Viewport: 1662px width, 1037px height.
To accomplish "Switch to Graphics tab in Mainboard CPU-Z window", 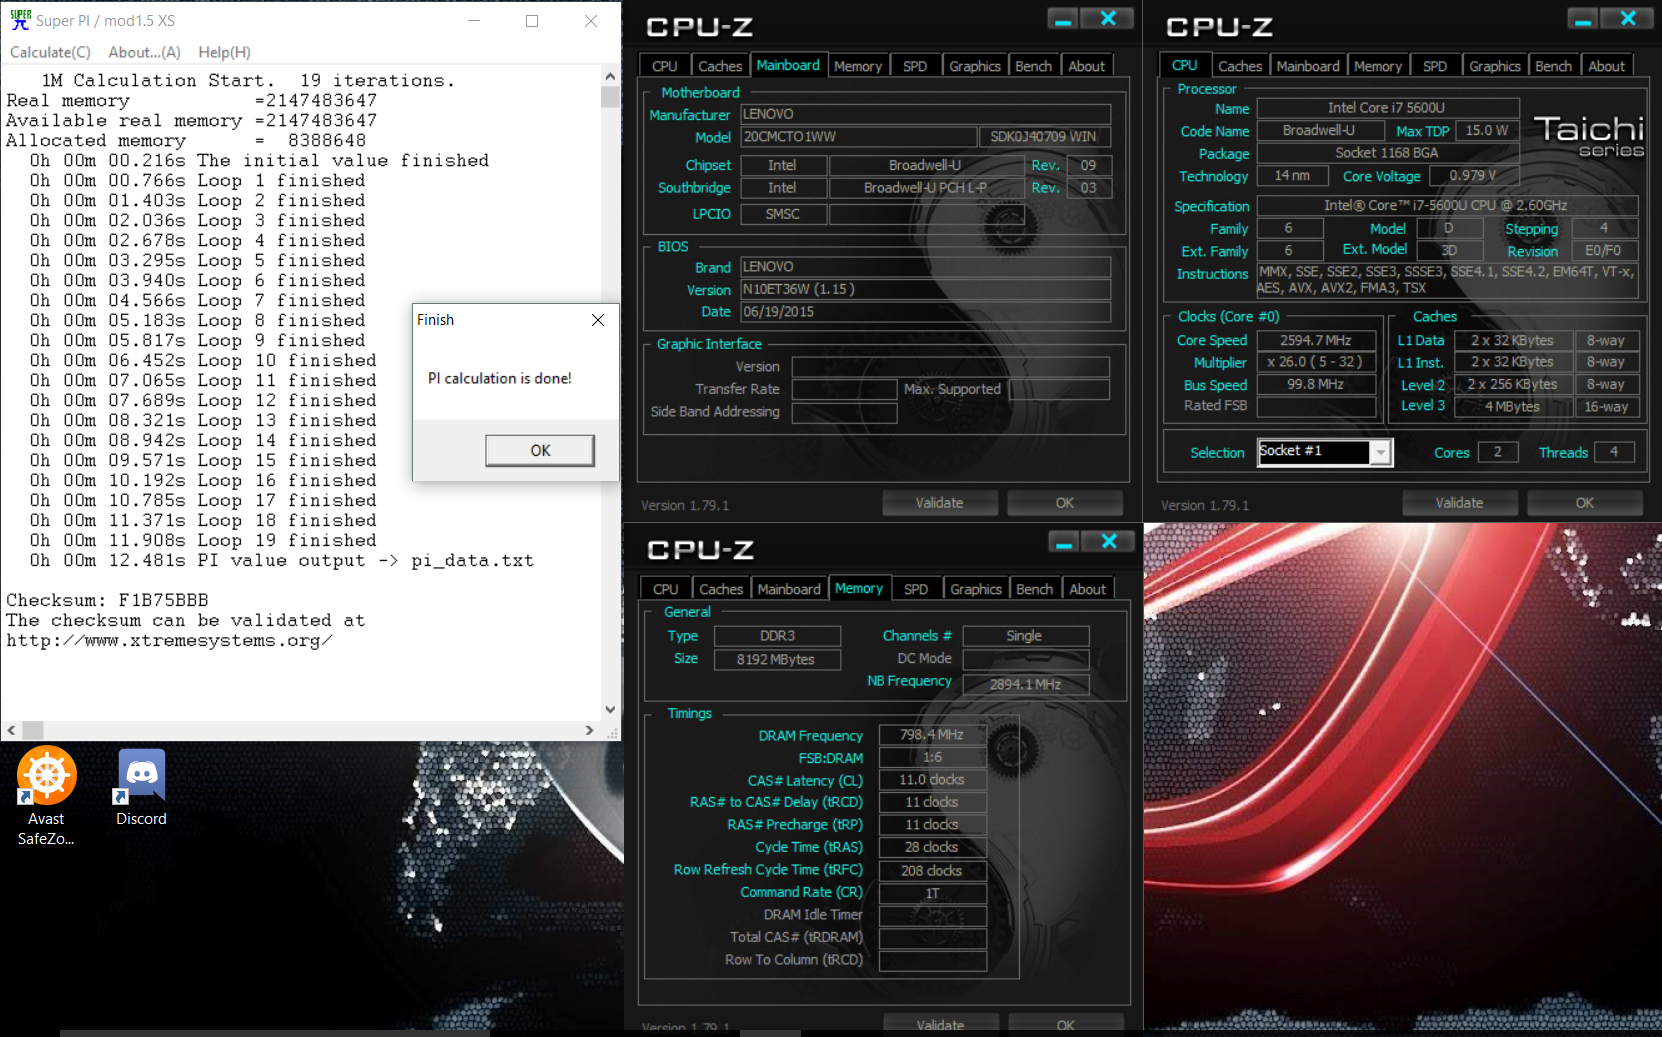I will click(975, 66).
